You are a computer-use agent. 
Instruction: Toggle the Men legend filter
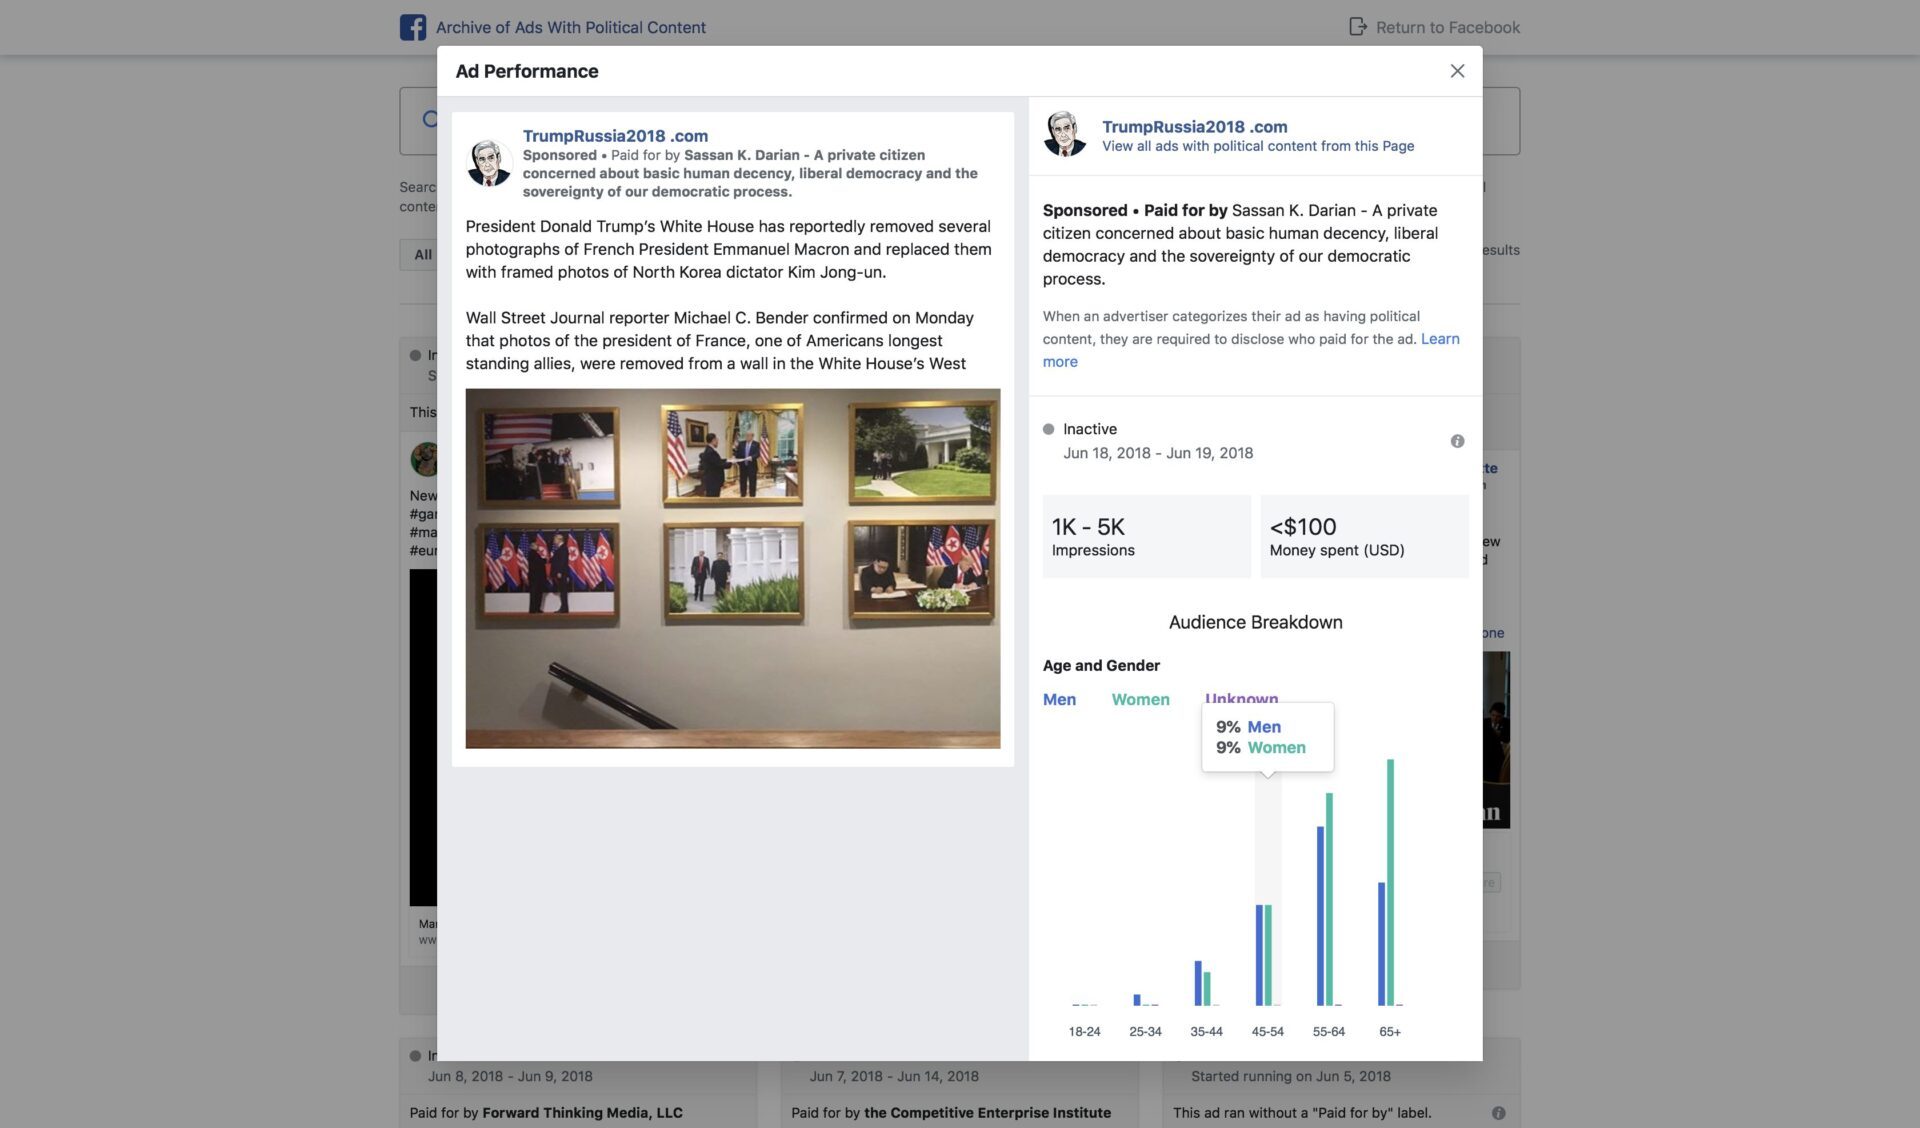pos(1059,699)
